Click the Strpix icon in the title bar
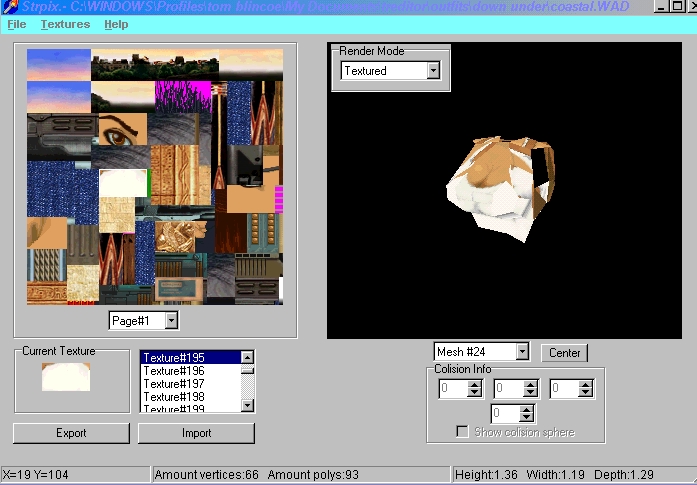697x485 pixels. pyautogui.click(x=9, y=7)
